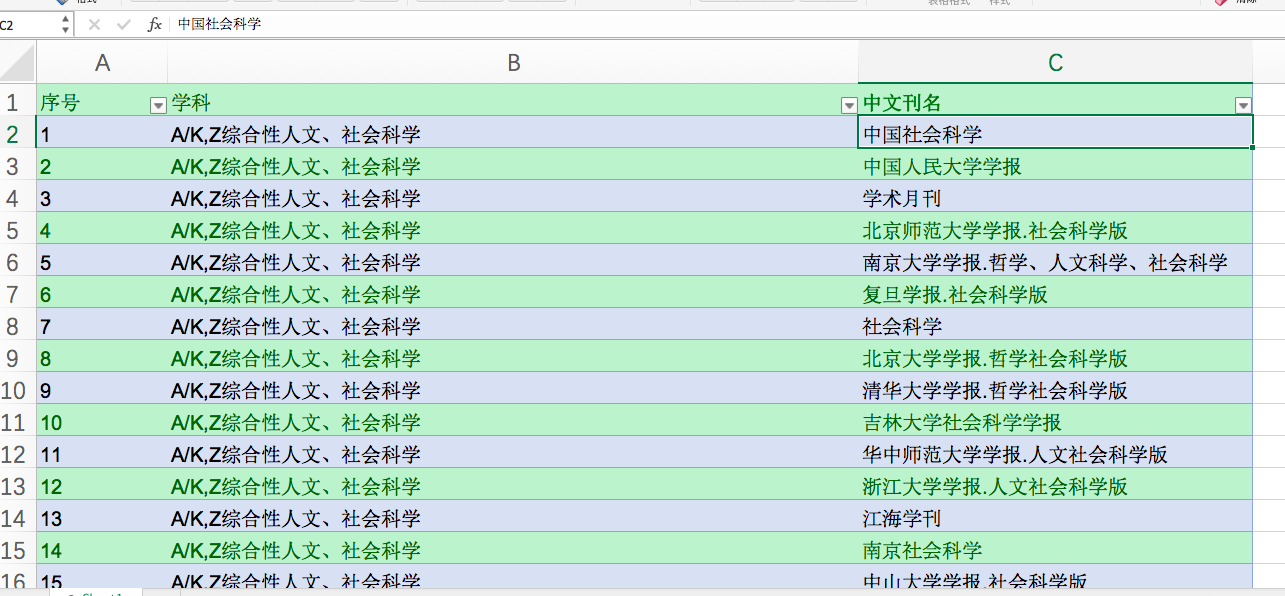
Task: Select cell 华中师范大学学报.人文社会科学版
Action: coord(1055,454)
